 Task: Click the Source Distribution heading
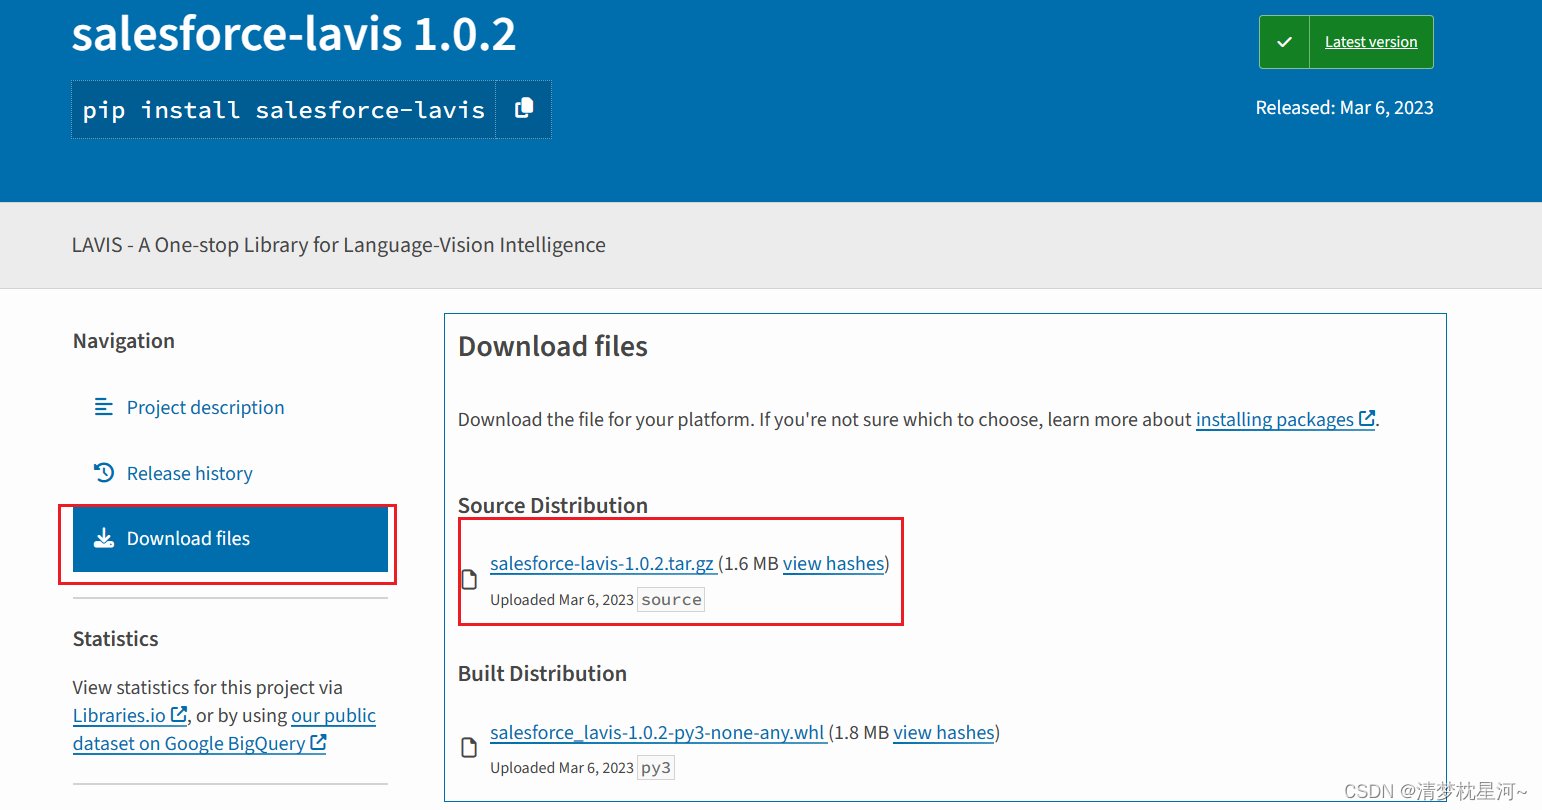[553, 505]
